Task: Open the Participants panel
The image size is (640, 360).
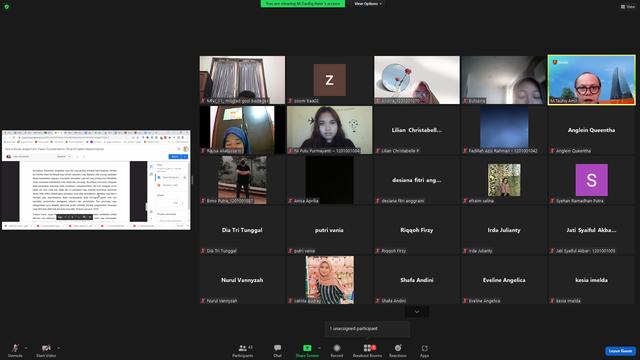Action: coord(243,350)
